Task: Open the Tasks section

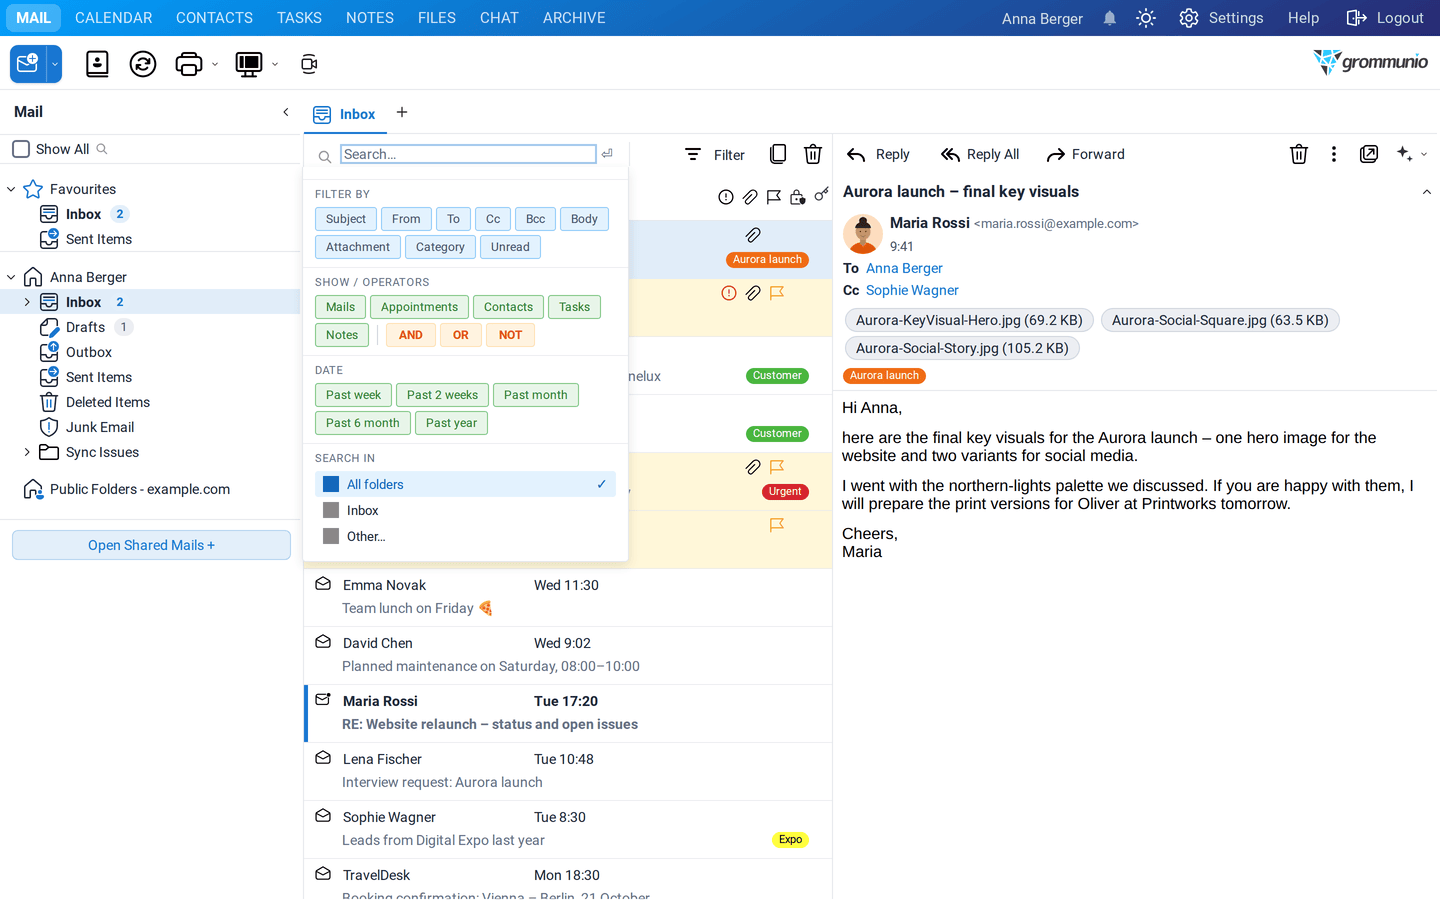Action: coord(299,18)
